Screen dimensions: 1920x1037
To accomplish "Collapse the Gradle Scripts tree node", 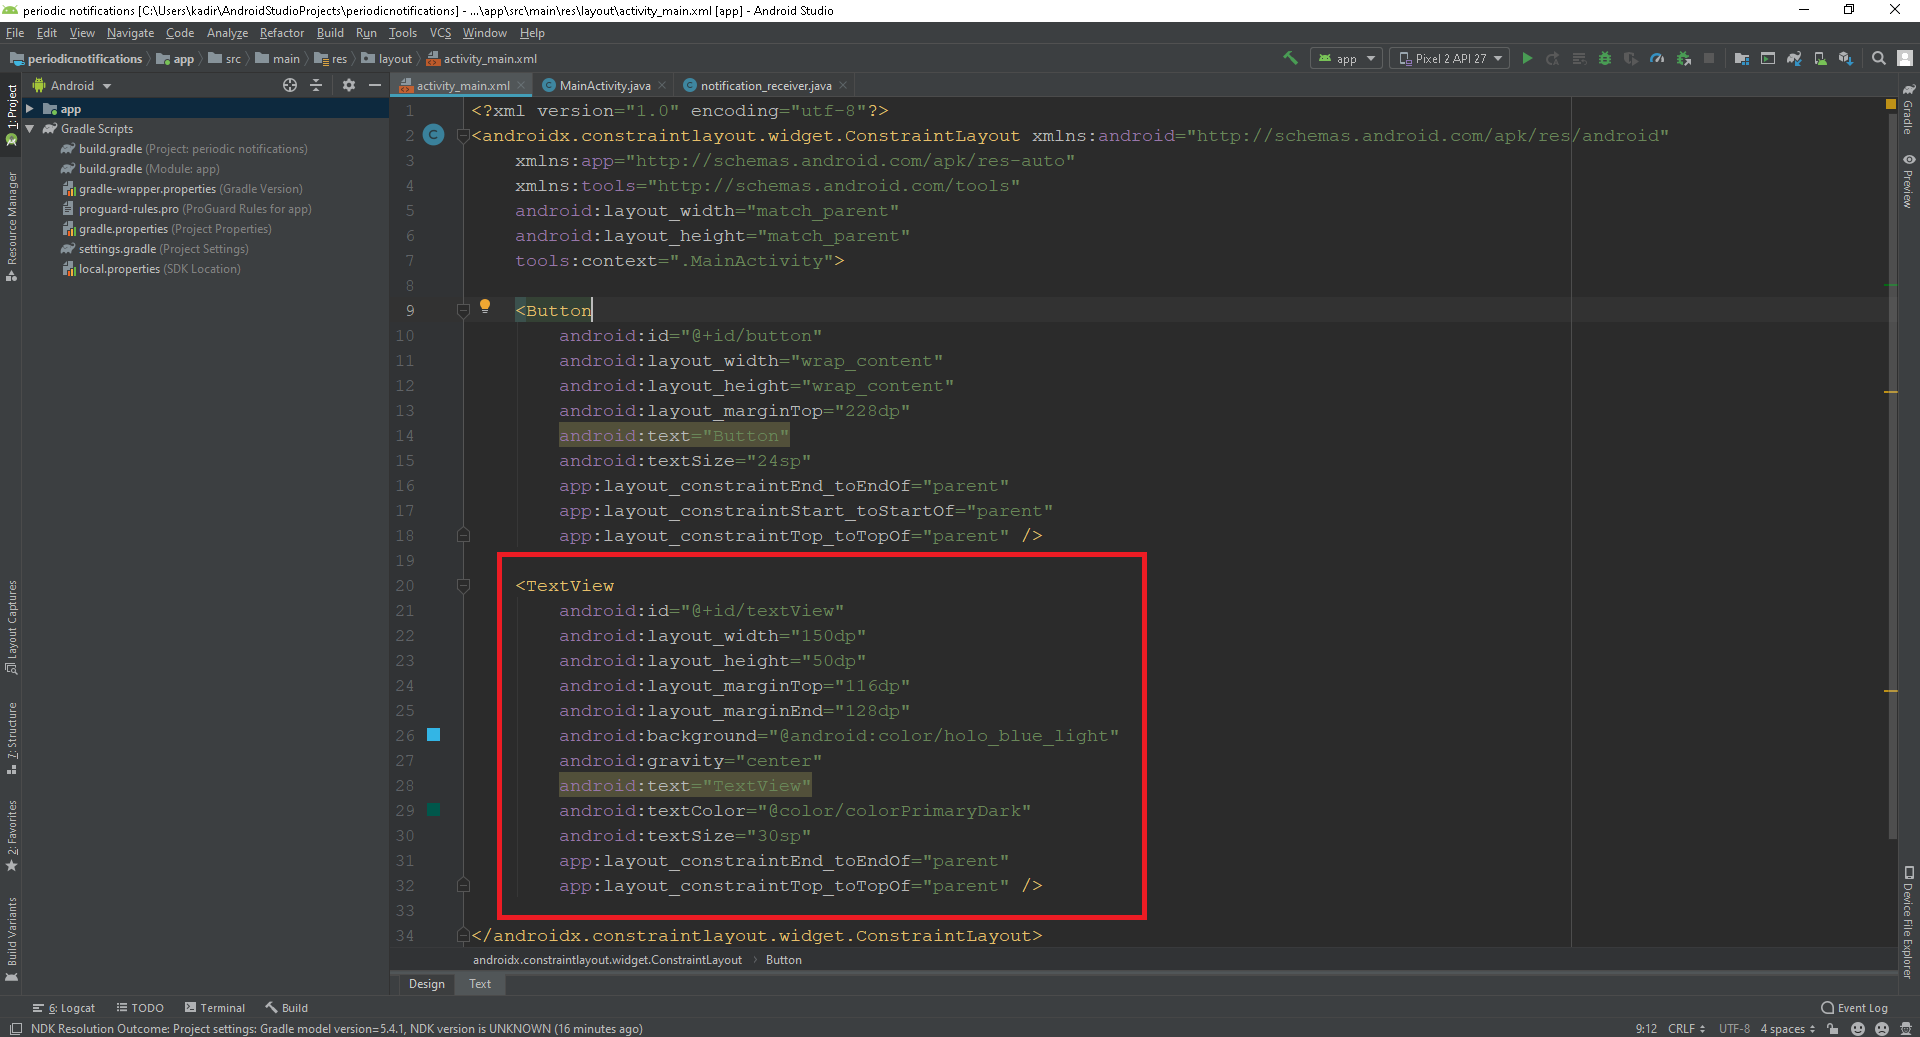I will pos(30,129).
